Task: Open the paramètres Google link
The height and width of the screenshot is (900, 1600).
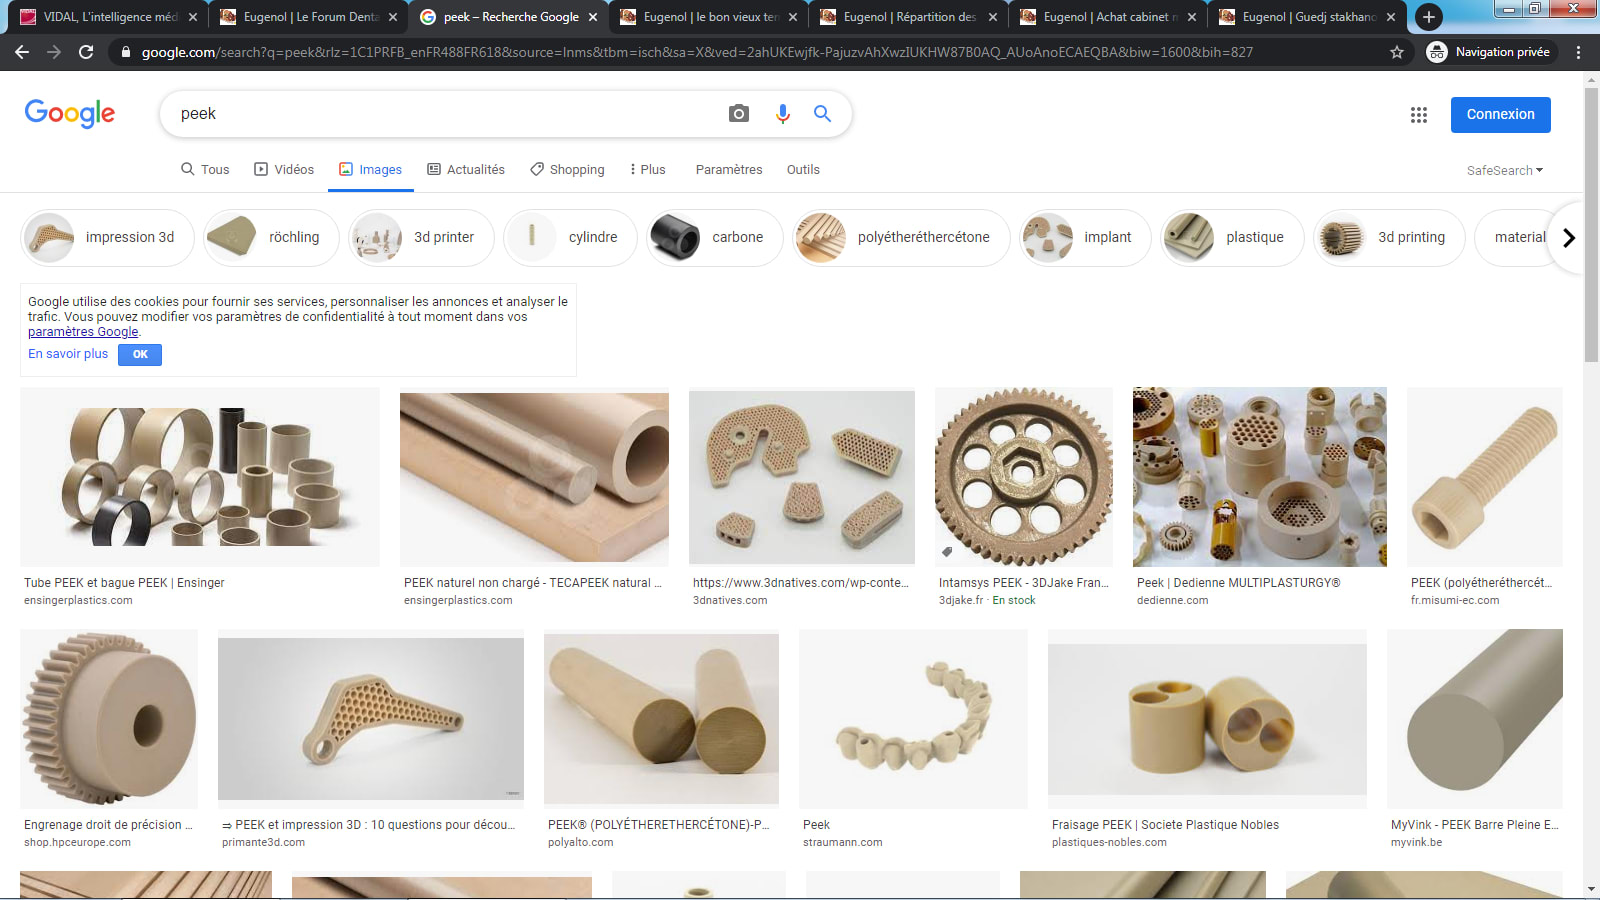Action: click(83, 332)
